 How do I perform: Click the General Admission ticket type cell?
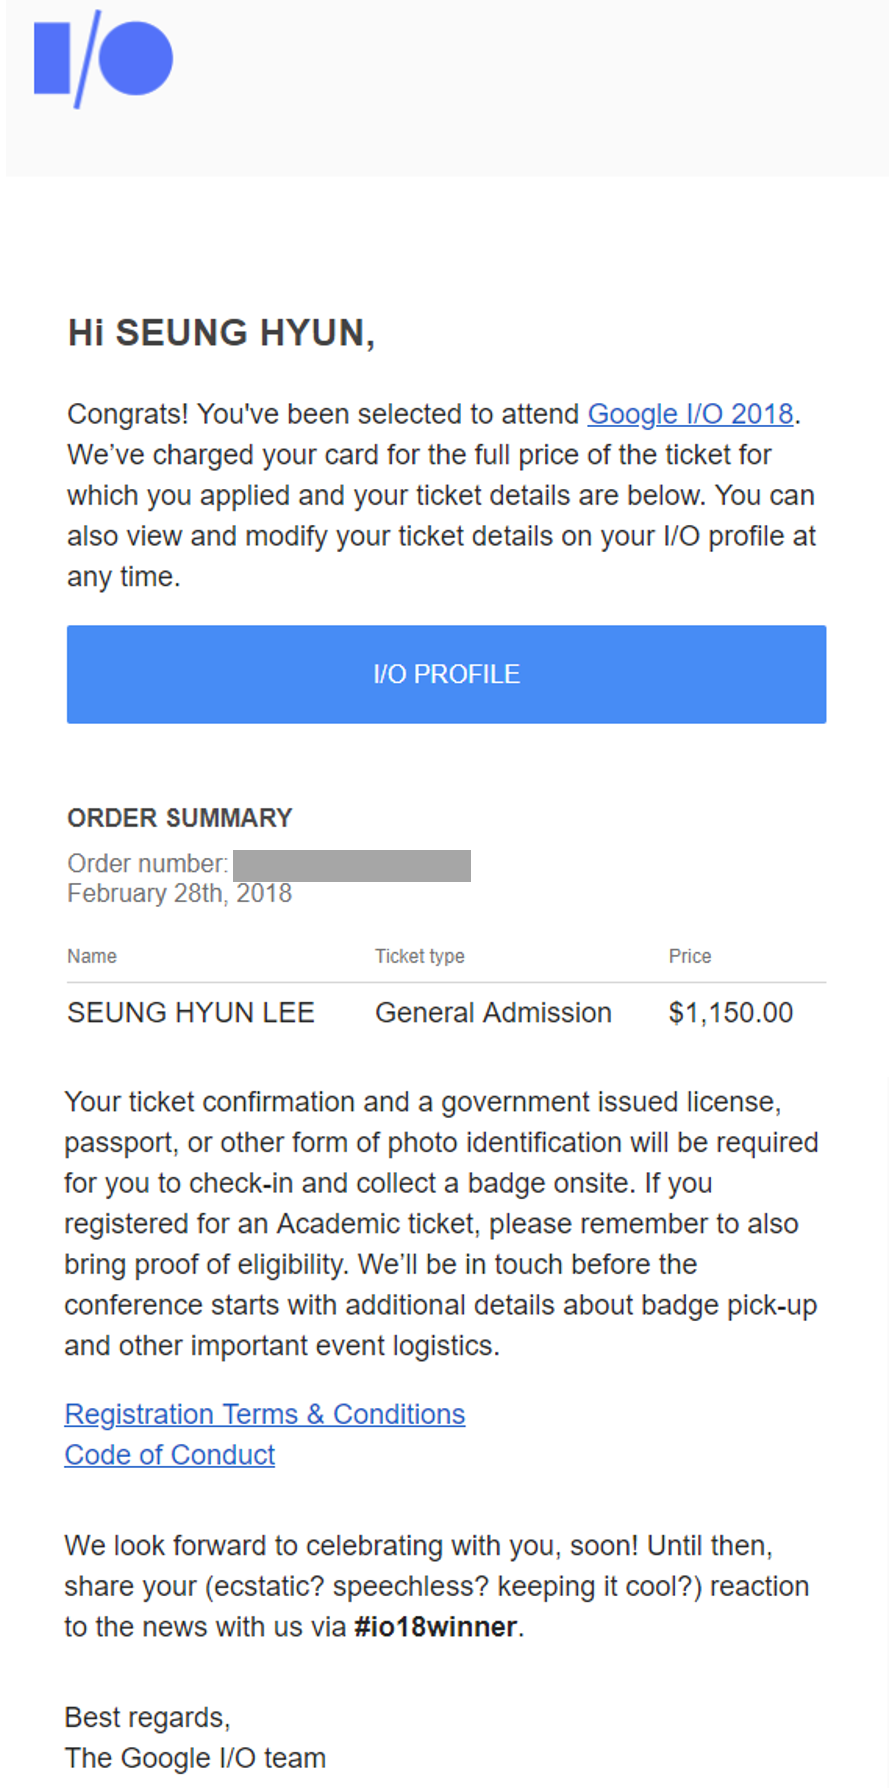493,1013
